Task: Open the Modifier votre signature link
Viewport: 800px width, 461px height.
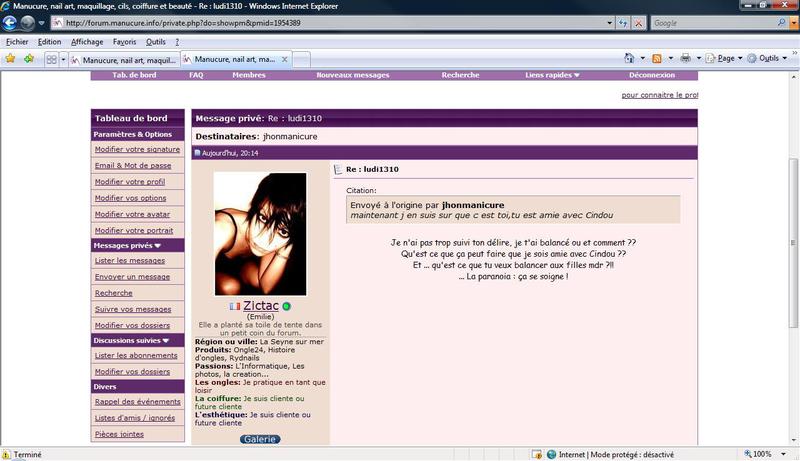Action: 137,150
